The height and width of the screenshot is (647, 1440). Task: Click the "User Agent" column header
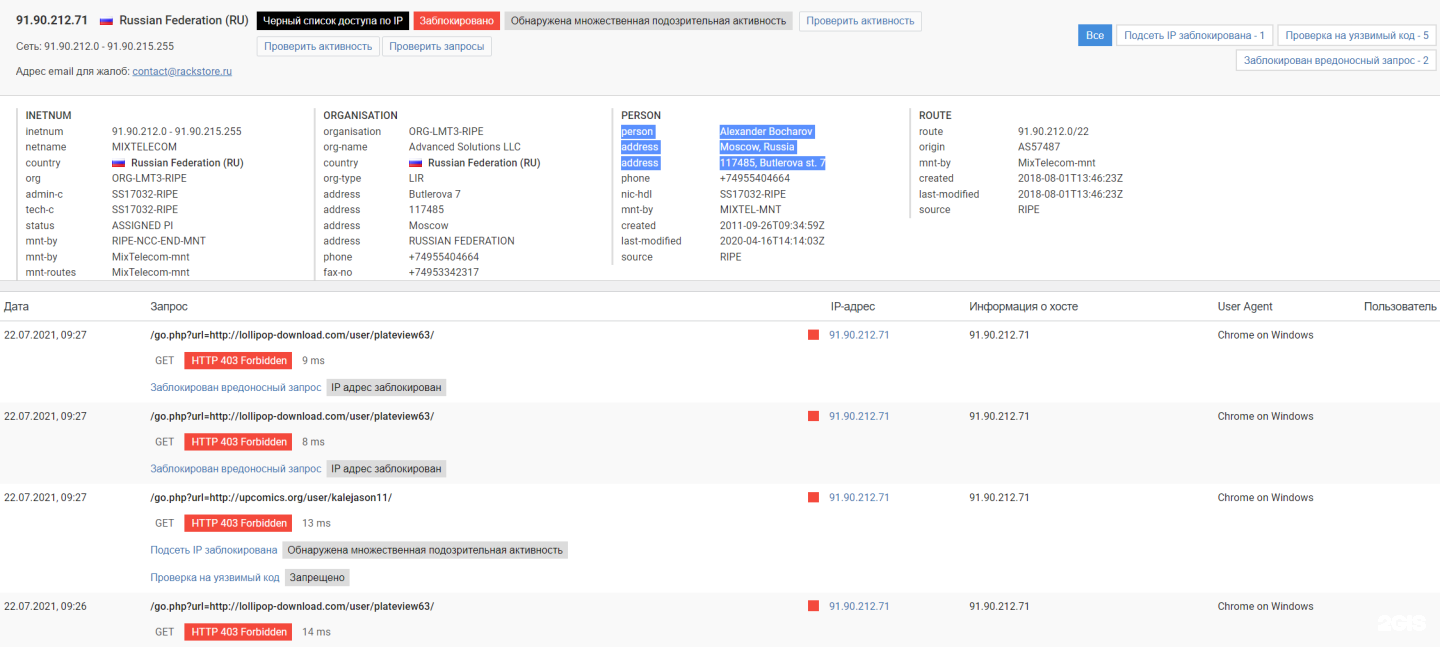pyautogui.click(x=1244, y=307)
